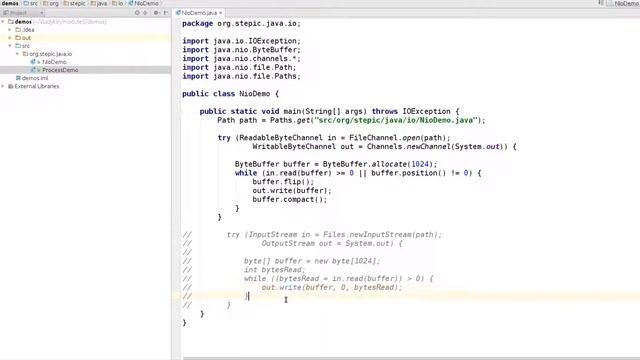Click the '.idea' folder icon

click(18, 30)
